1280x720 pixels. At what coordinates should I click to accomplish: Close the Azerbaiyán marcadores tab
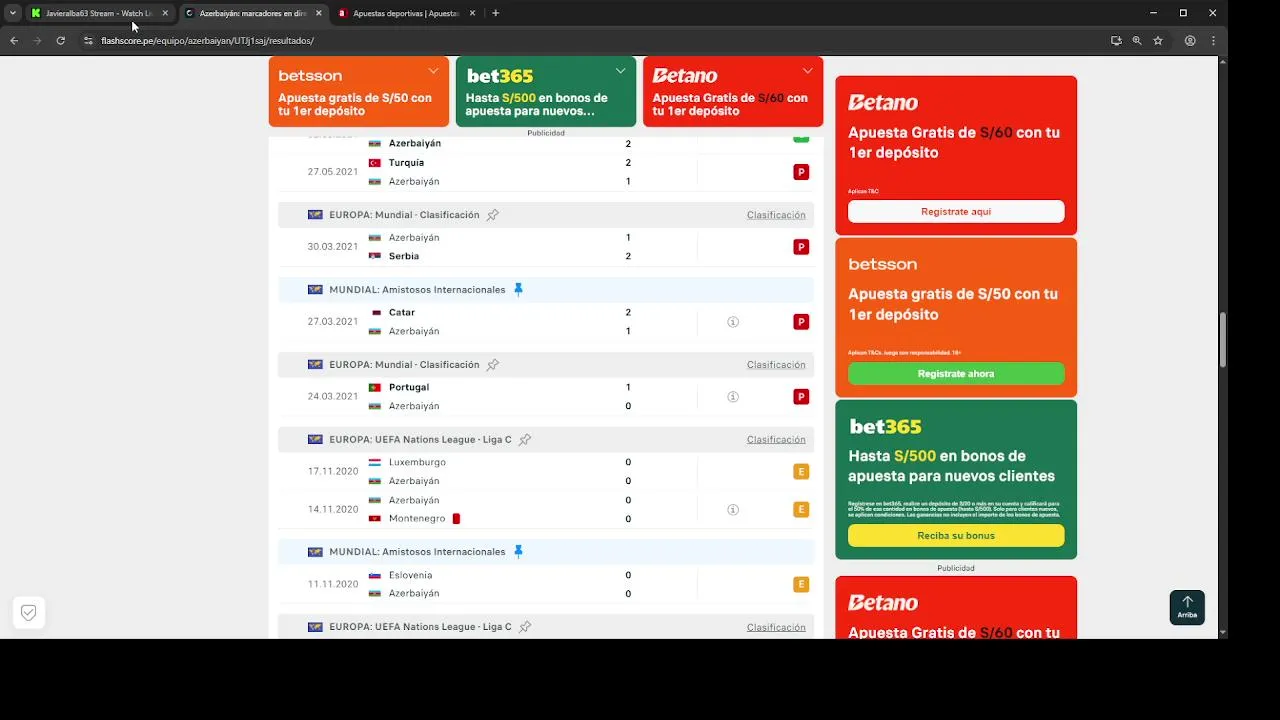click(x=319, y=13)
